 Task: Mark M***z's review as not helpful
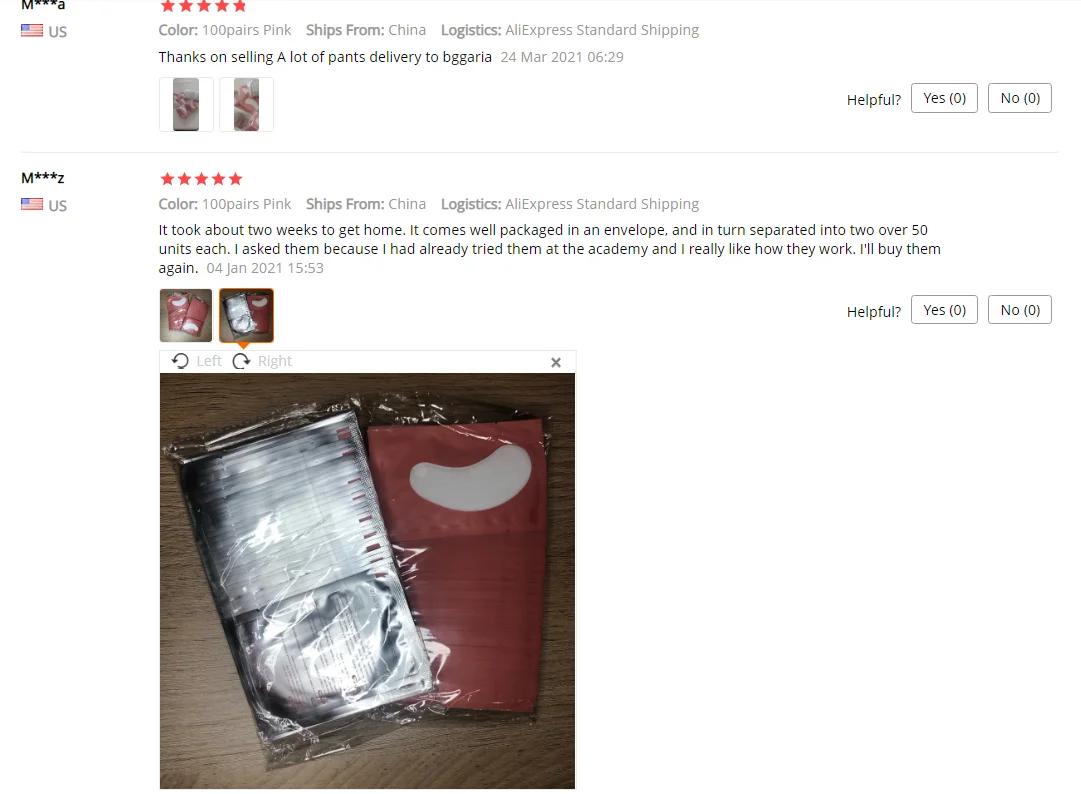coord(1020,309)
